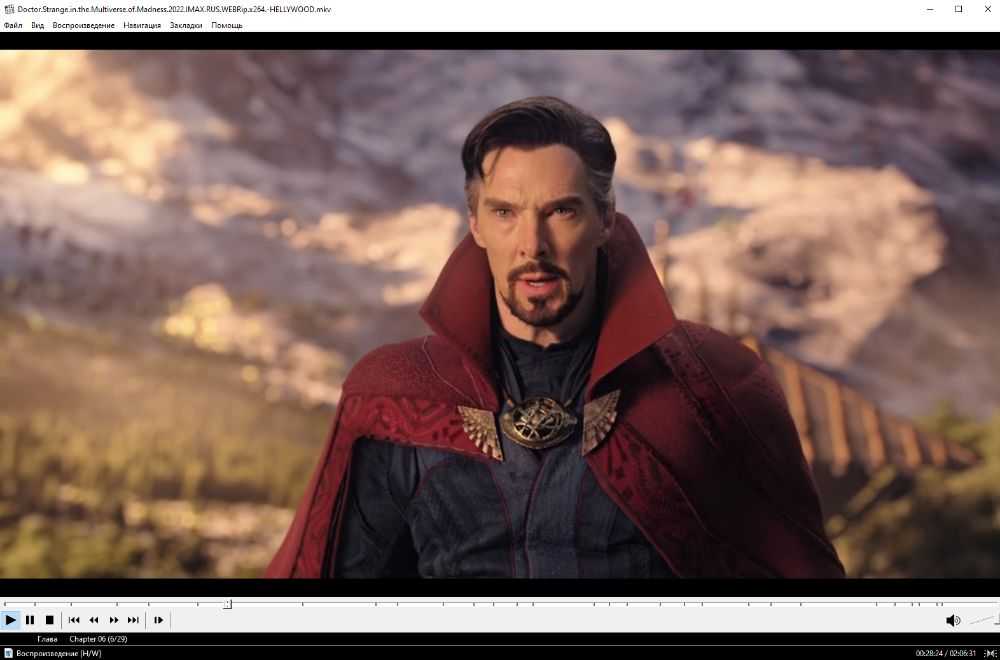The image size is (1000, 660).
Task: Mute the audio with speaker icon
Action: (x=952, y=620)
